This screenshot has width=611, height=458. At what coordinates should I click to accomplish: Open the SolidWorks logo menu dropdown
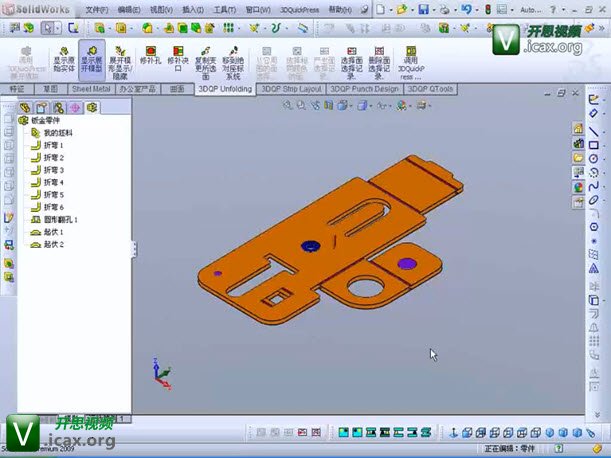(30, 9)
